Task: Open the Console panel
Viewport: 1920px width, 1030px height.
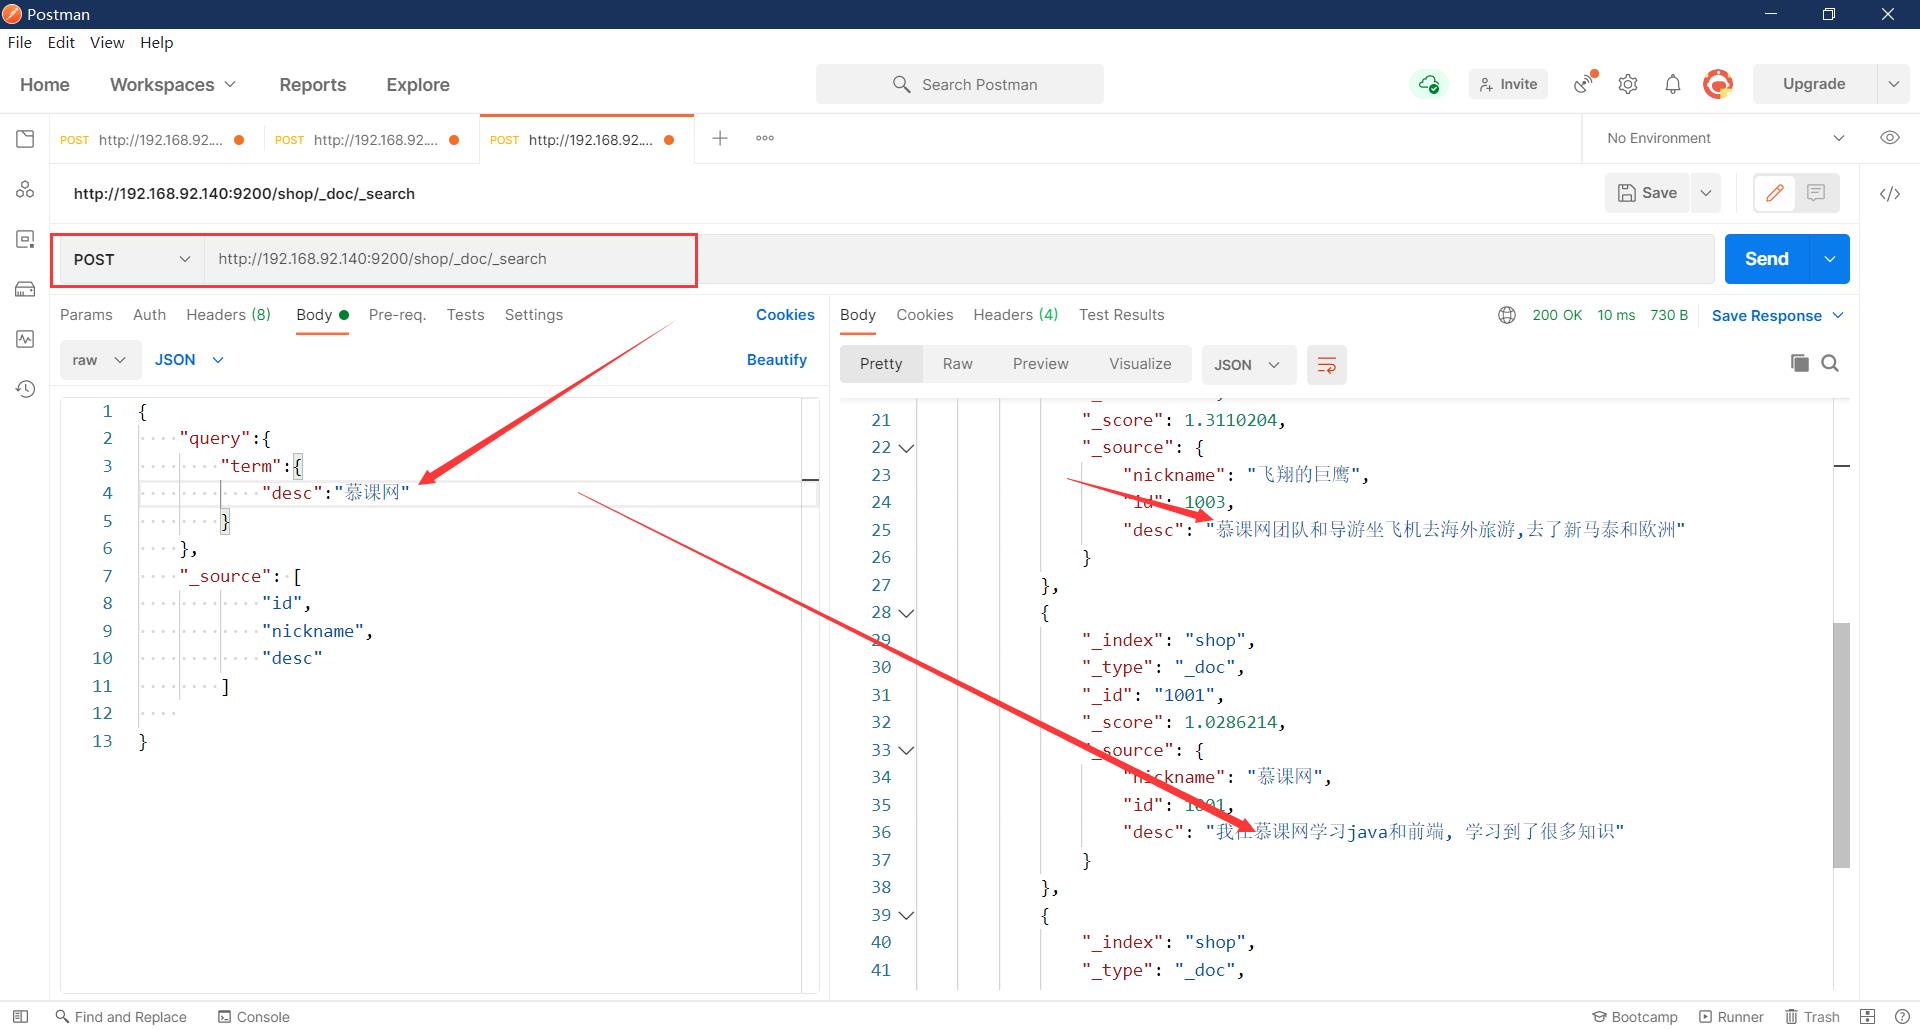Action: (x=254, y=1016)
